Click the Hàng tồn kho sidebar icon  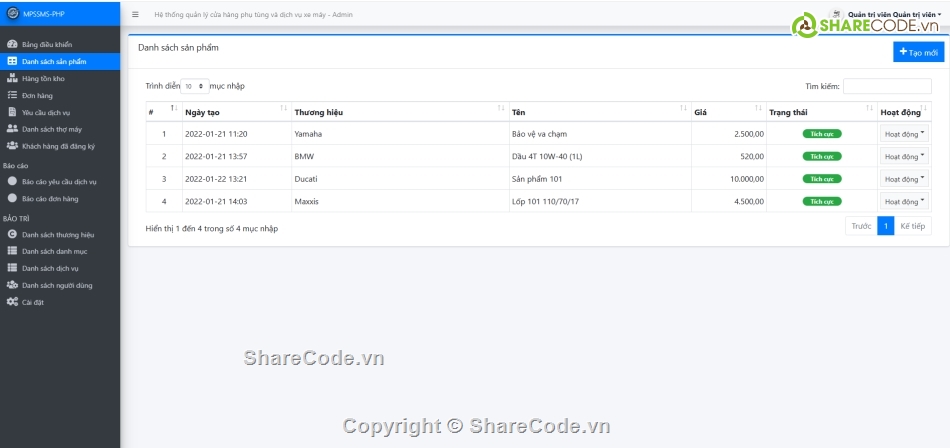tap(12, 77)
